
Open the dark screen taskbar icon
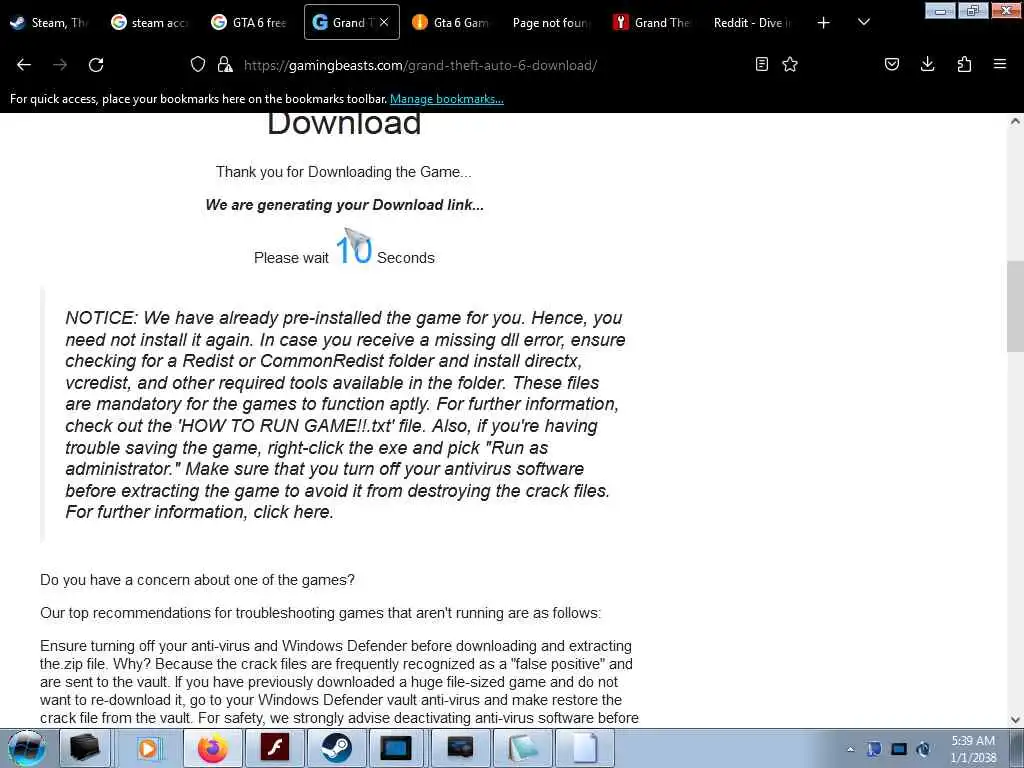point(460,748)
